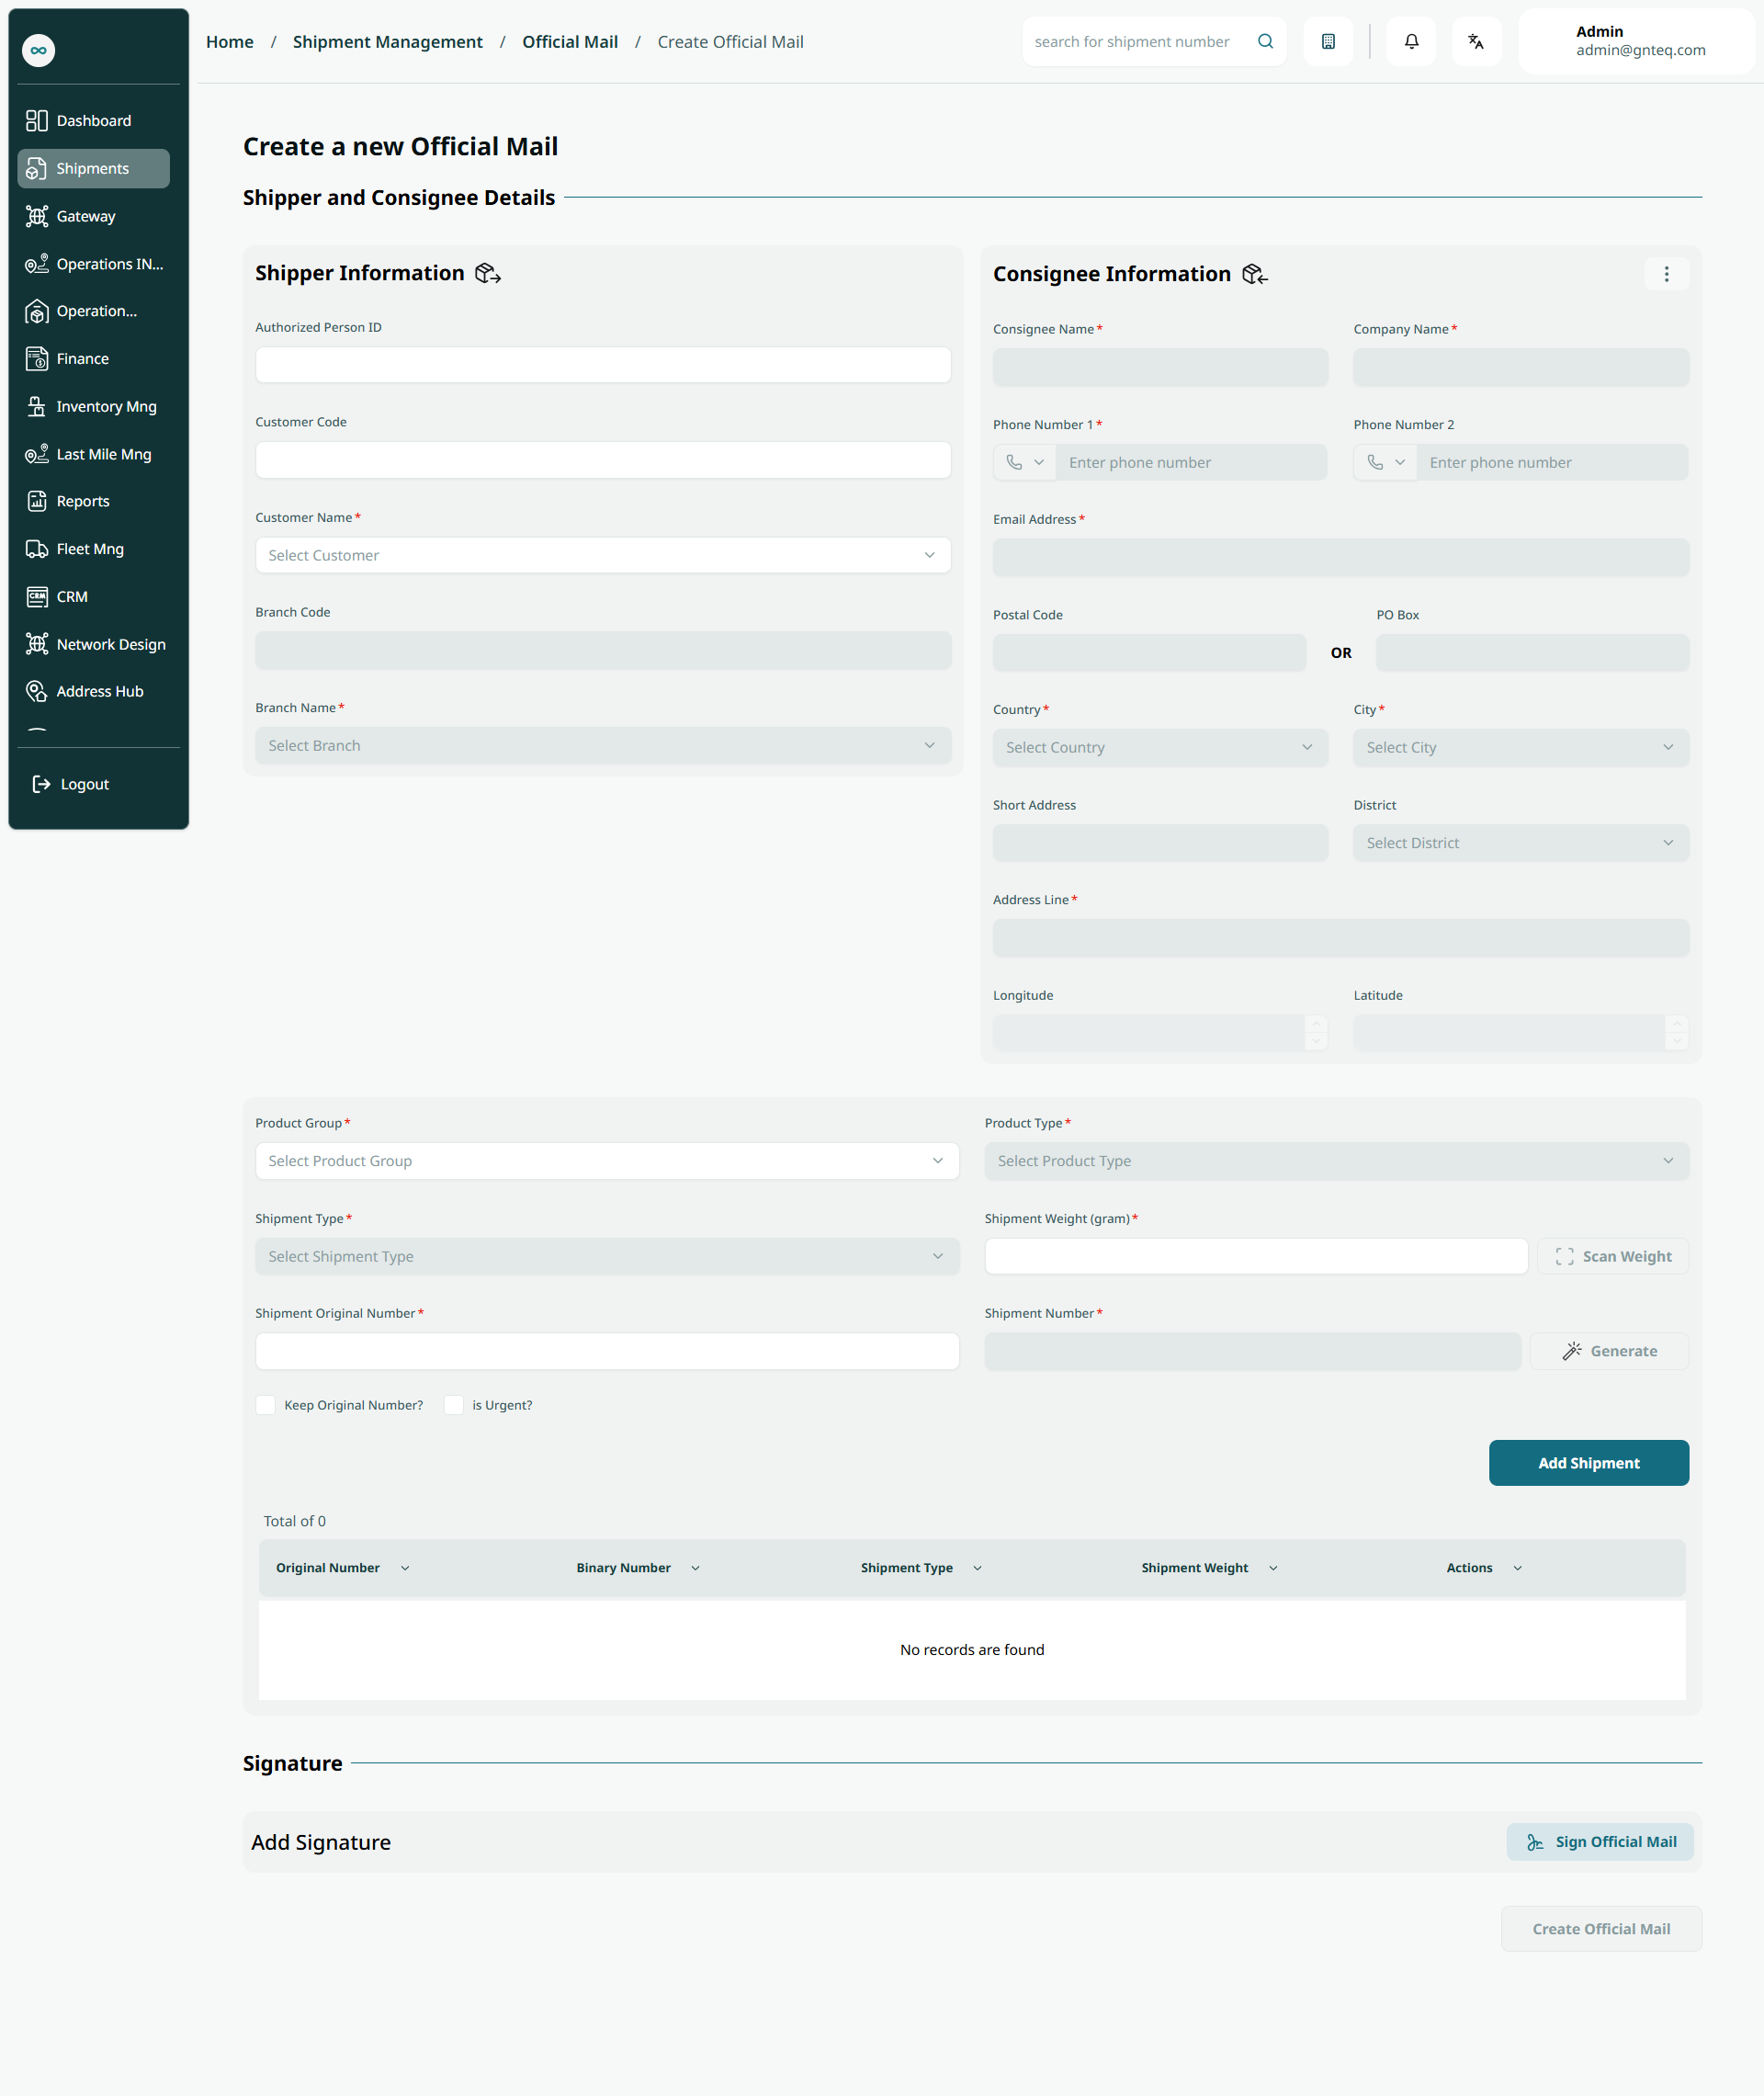
Task: Click the Scan Weight button
Action: coord(1613,1256)
